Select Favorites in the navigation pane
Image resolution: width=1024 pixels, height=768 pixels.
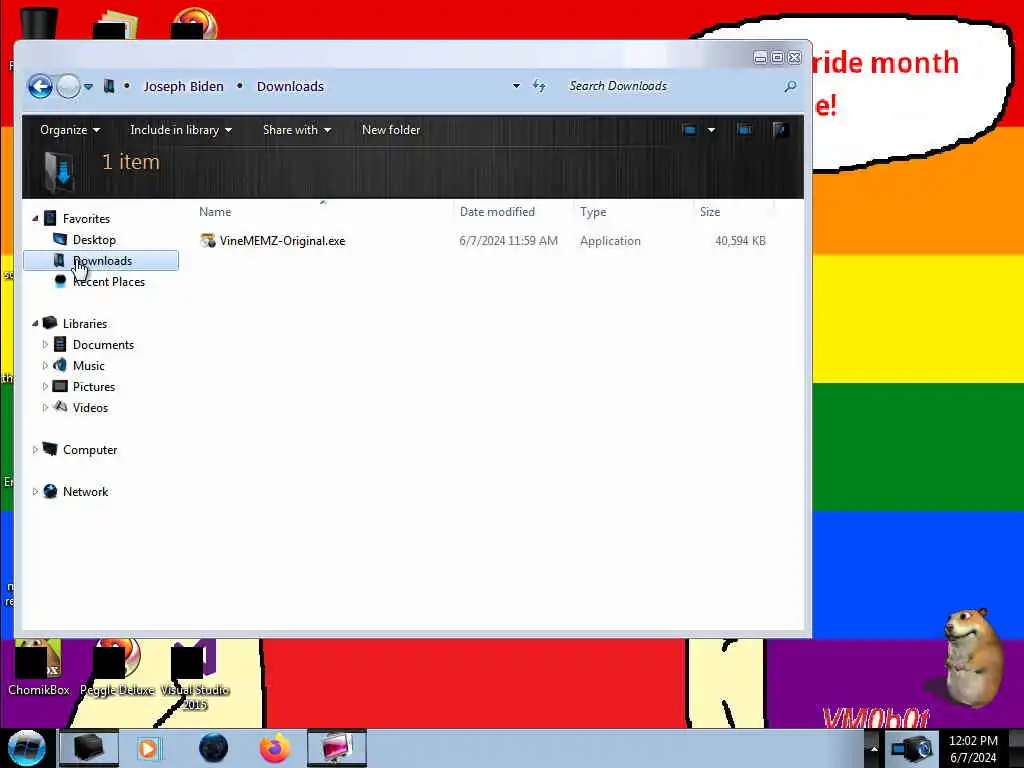pos(86,219)
